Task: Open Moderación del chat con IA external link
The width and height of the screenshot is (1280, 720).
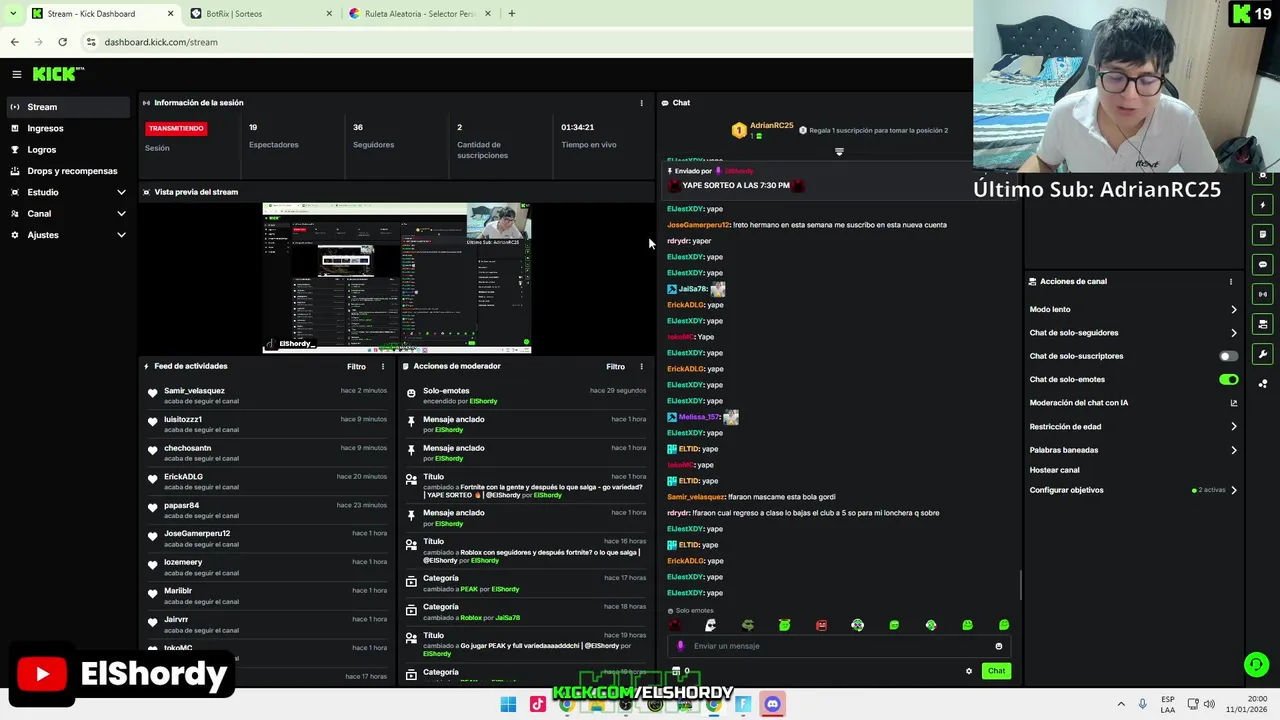Action: coord(1233,403)
